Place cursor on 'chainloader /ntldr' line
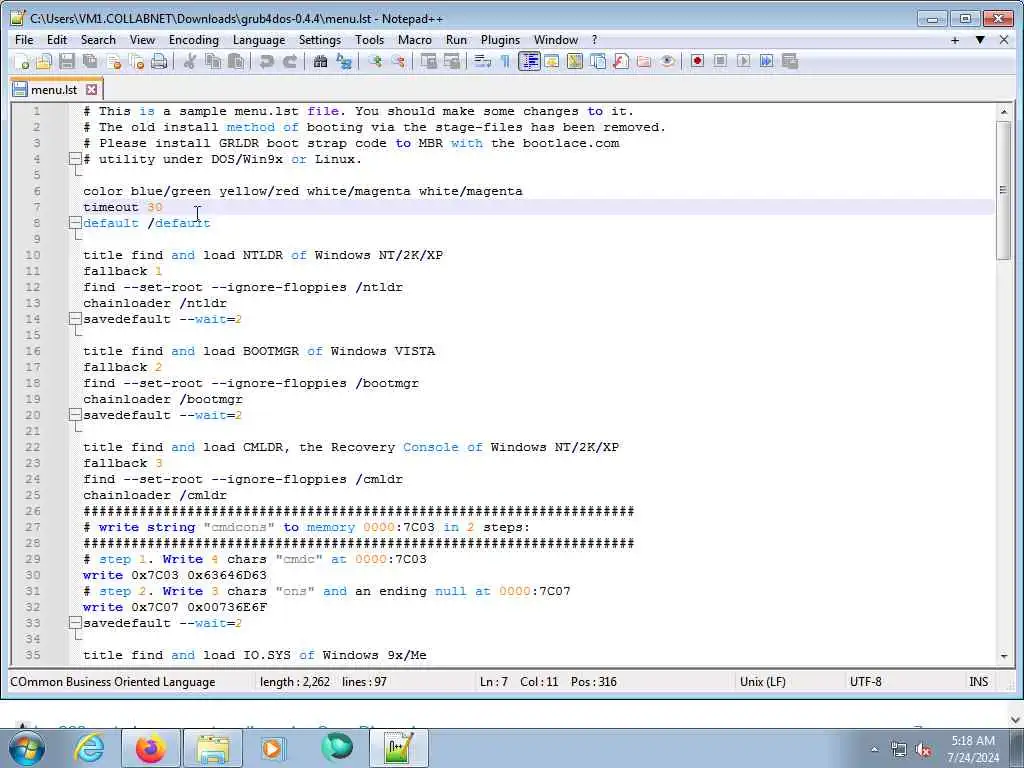 [155, 303]
